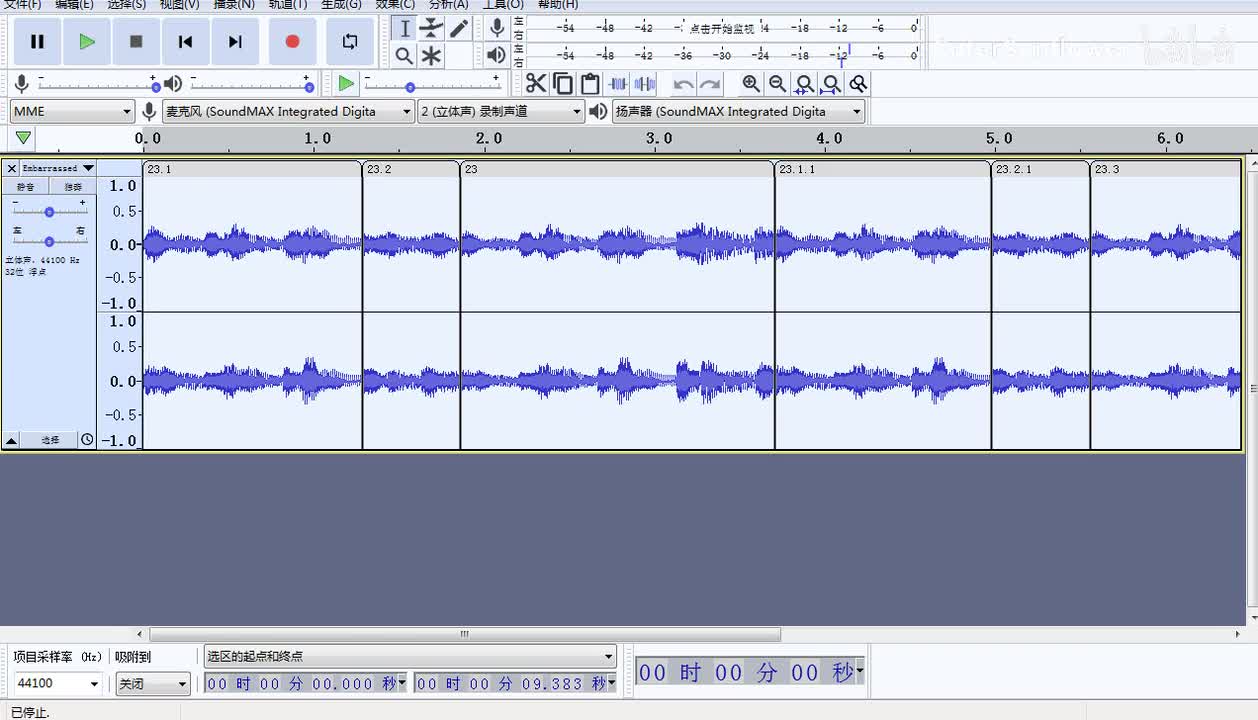Click Fit project to width icon
Viewport: 1258px width, 720px height.
pos(831,84)
